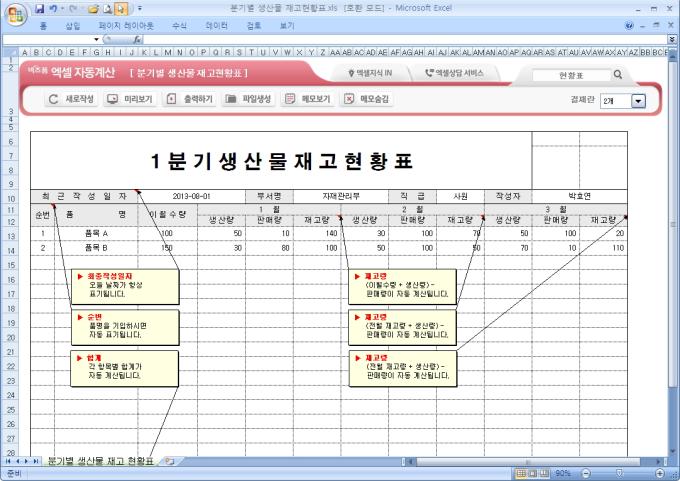Go to first sheet navigation arrow
This screenshot has width=680, height=481.
tap(8, 461)
